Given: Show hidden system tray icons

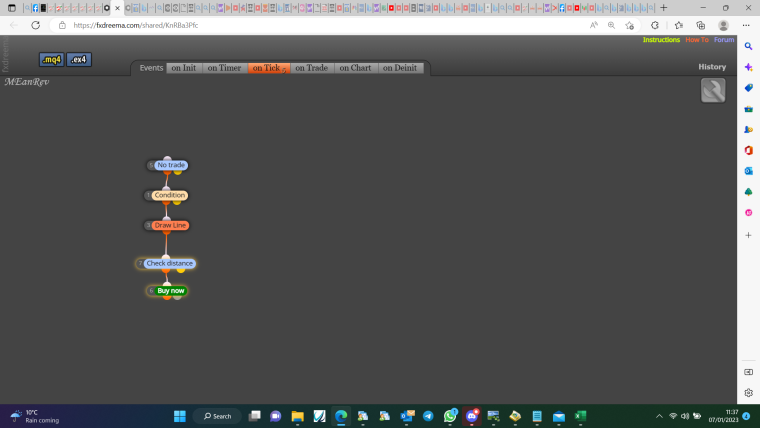Looking at the screenshot, I should tap(659, 416).
